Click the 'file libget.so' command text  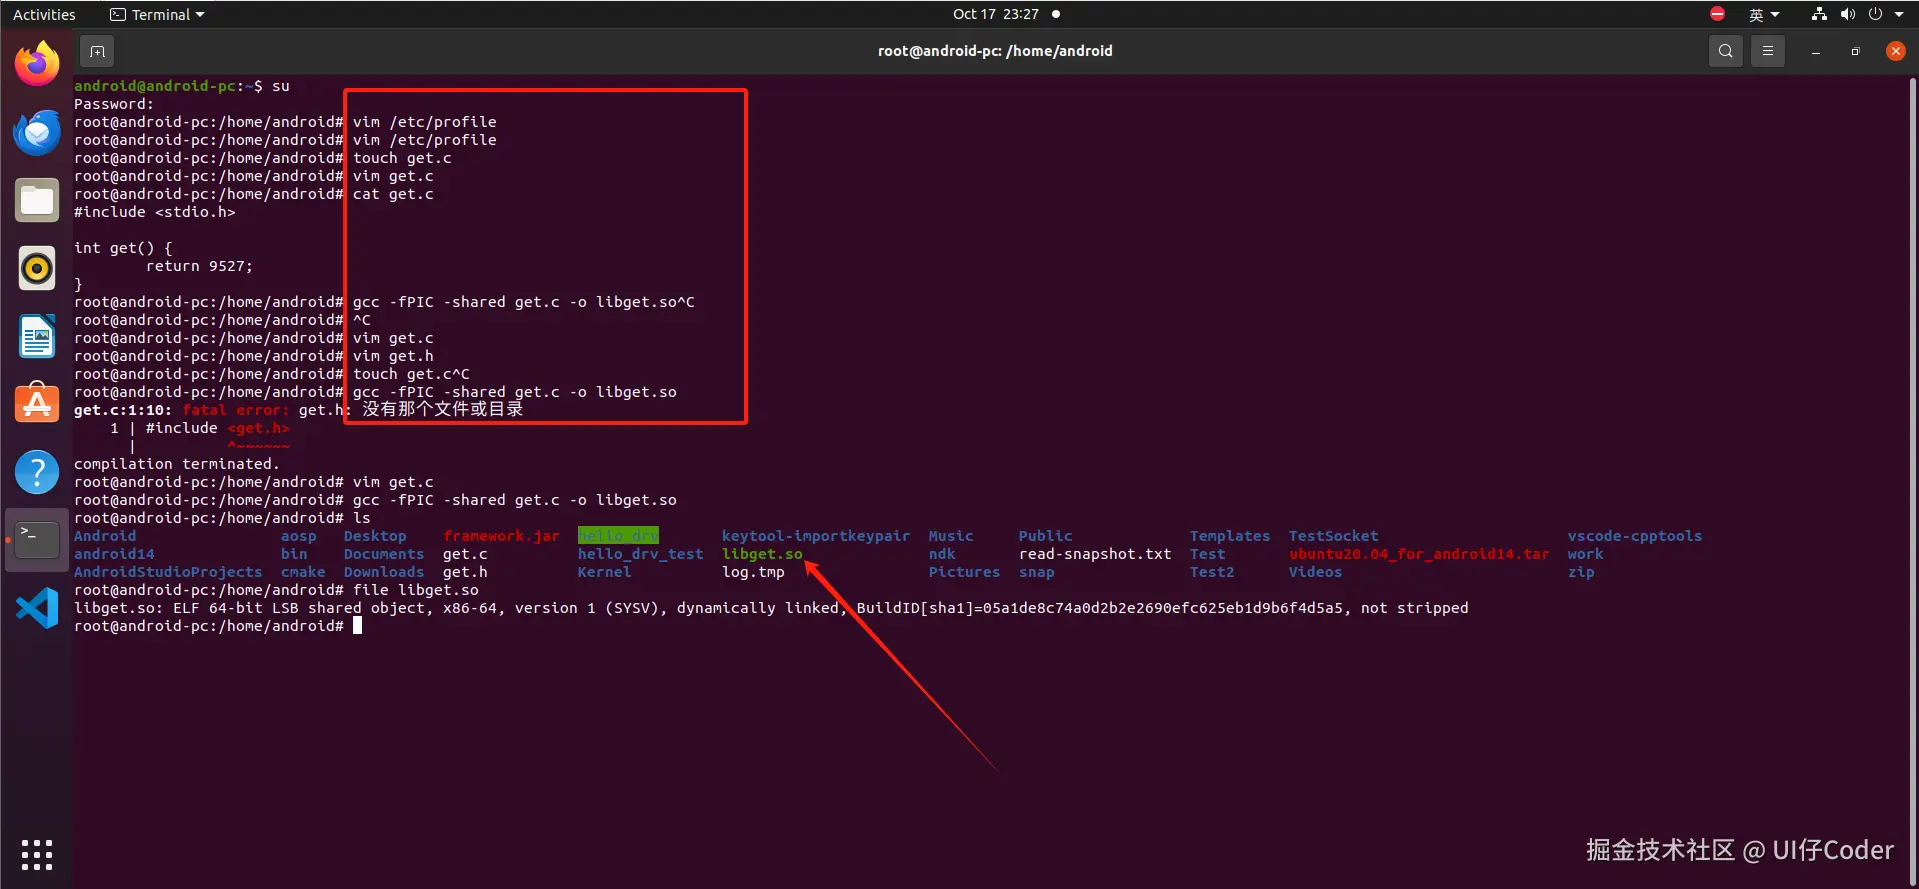[x=416, y=590]
